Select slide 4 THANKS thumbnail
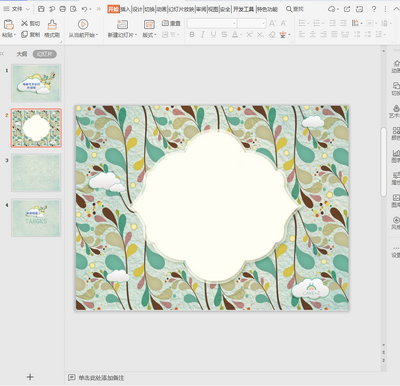Image resolution: width=400 pixels, height=386 pixels. click(x=36, y=218)
